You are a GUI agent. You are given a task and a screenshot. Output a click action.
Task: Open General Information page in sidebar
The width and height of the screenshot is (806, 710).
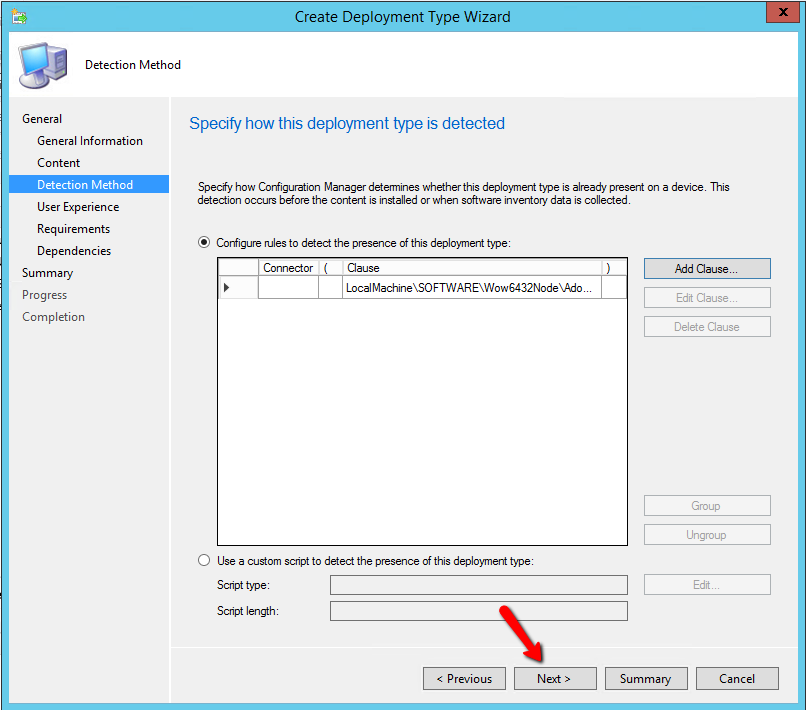point(90,141)
